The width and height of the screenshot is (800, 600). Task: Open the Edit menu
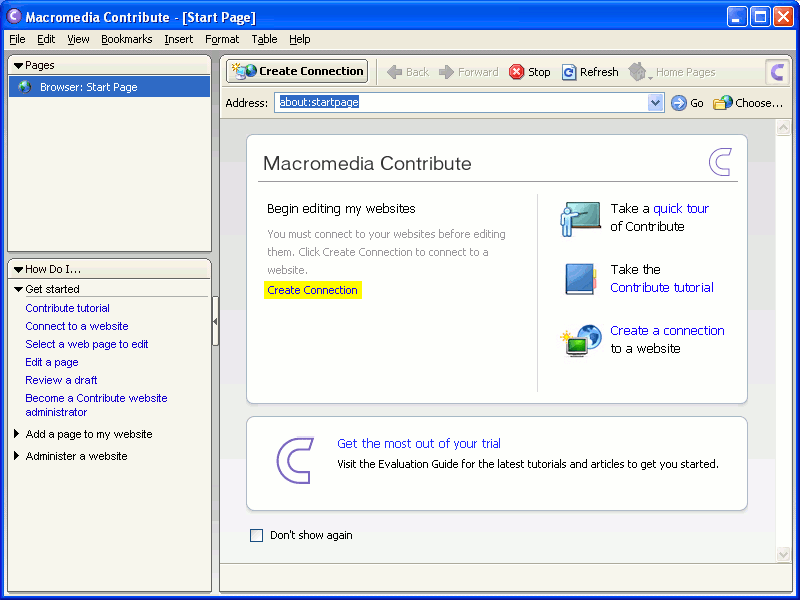[x=46, y=39]
